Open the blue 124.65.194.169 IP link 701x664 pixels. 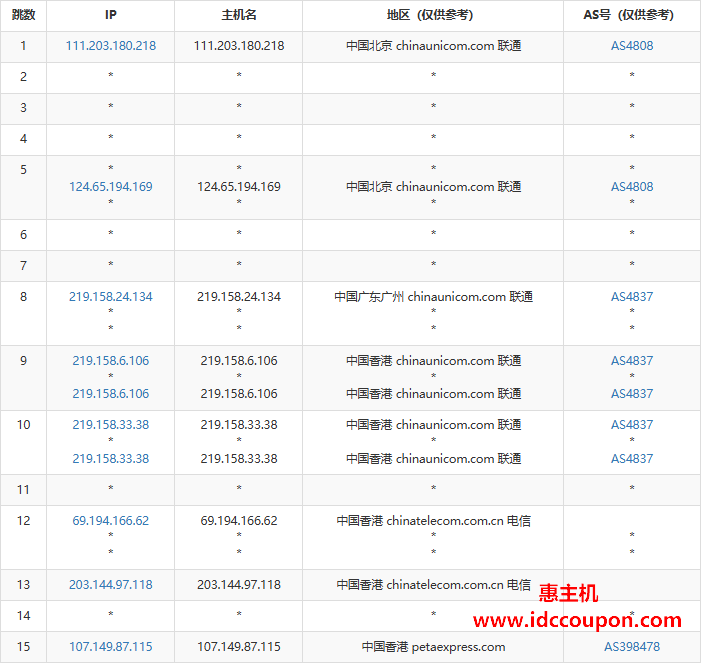[111, 186]
